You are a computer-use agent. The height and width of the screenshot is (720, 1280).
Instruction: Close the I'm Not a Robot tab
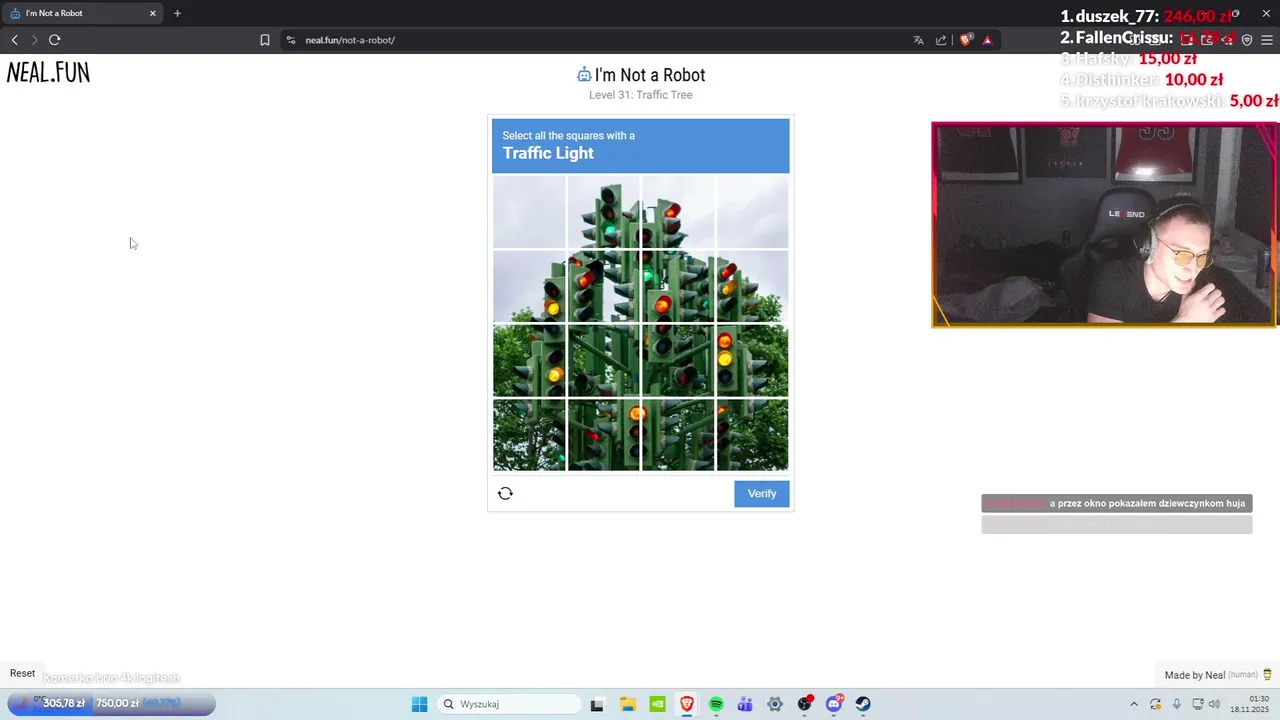153,13
